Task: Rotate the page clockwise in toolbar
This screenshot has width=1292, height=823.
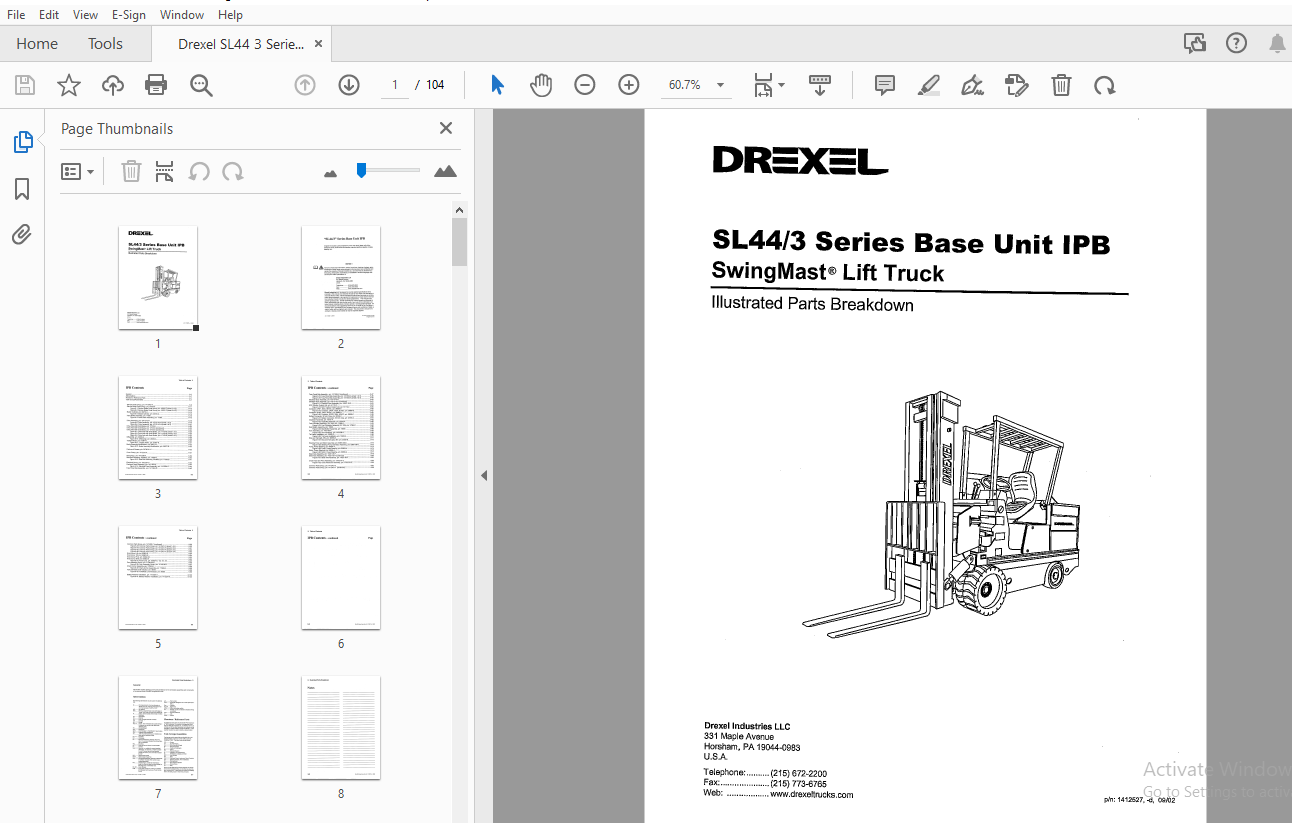Action: point(1105,85)
